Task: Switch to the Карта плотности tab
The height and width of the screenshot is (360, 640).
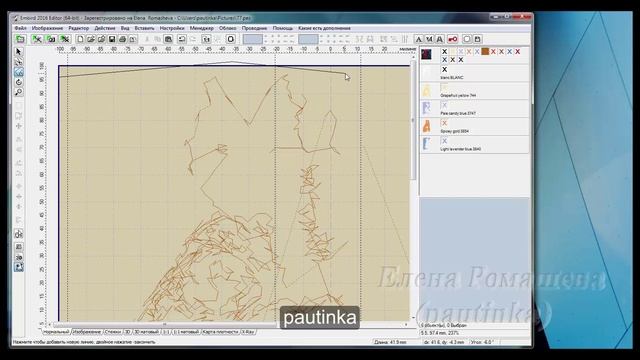Action: (x=220, y=332)
